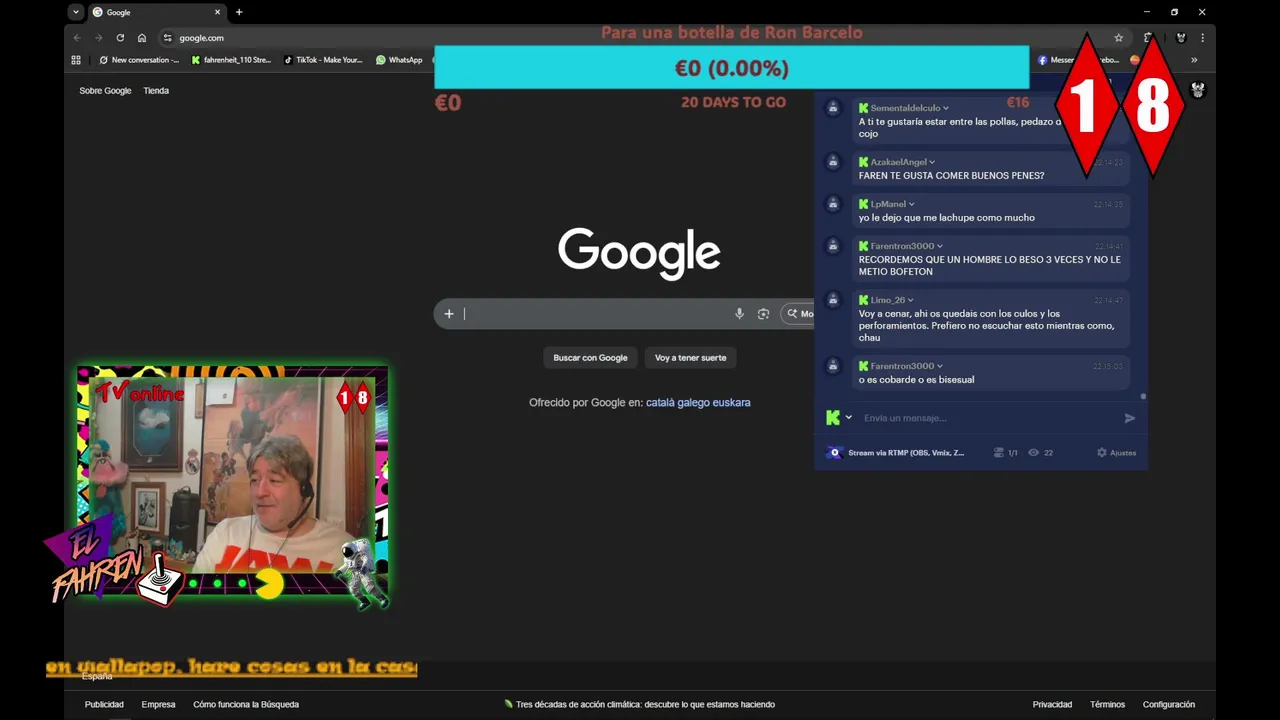The width and height of the screenshot is (1280, 720).
Task: Open the Chrome three-dot menu
Action: coord(1202,38)
